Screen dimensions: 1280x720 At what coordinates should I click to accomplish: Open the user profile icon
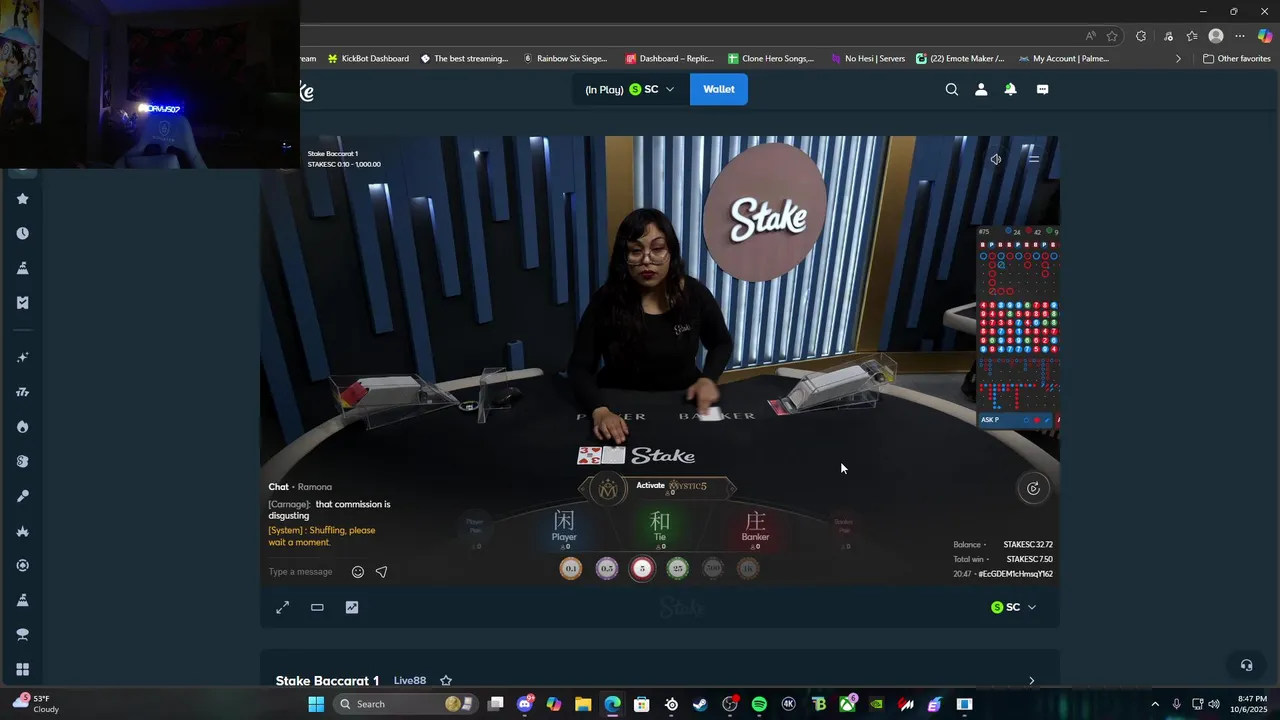pos(981,89)
